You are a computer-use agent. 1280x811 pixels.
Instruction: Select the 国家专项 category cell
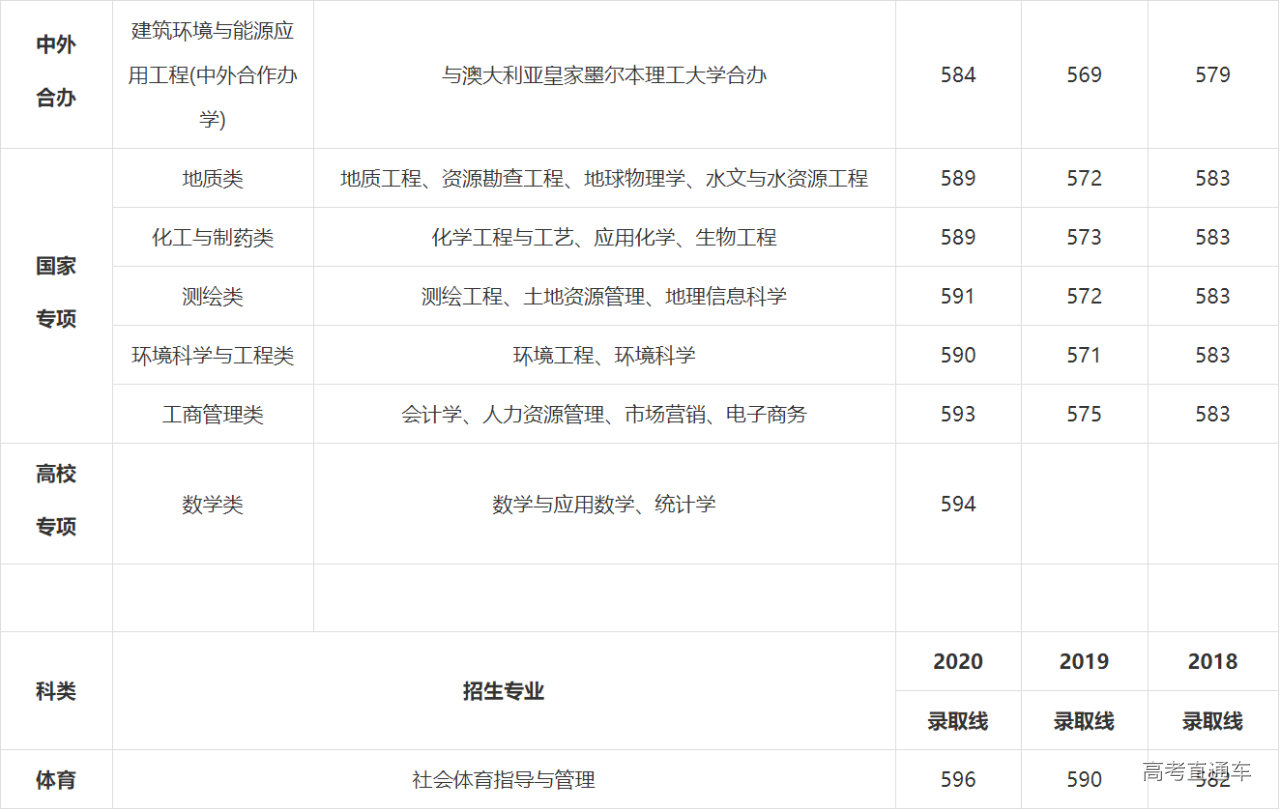pos(56,293)
